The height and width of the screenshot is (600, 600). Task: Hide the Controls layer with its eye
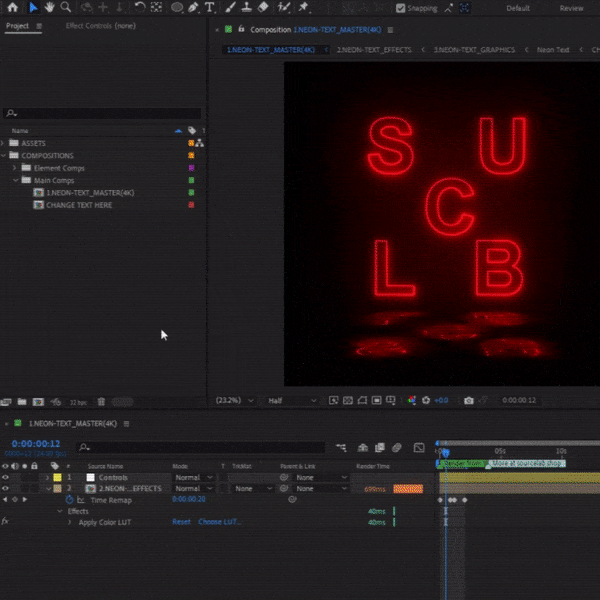[6, 477]
